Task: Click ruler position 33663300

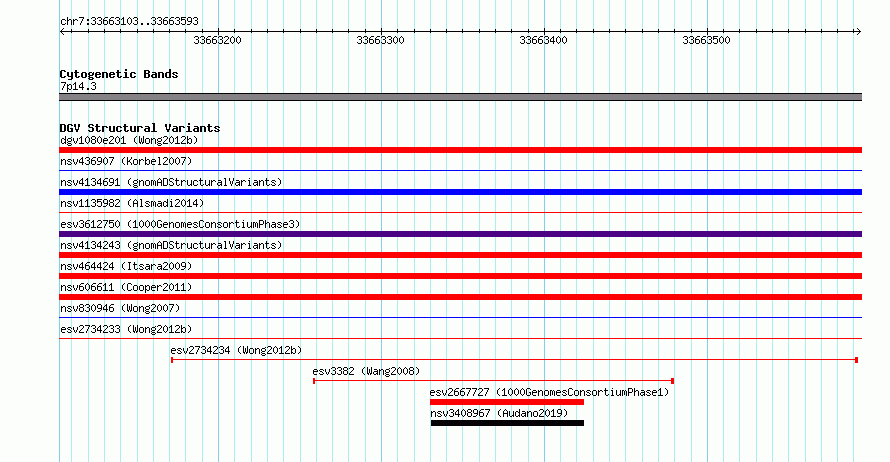Action: (380, 40)
